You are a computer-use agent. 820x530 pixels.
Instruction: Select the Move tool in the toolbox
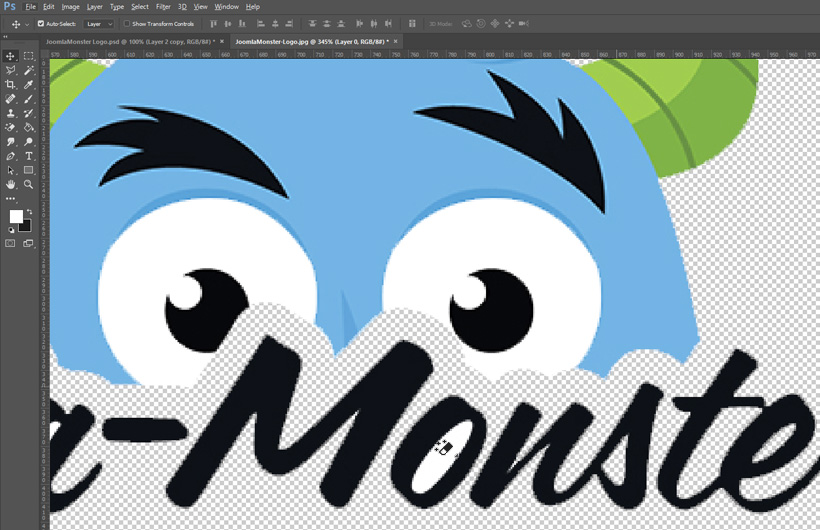click(x=10, y=56)
